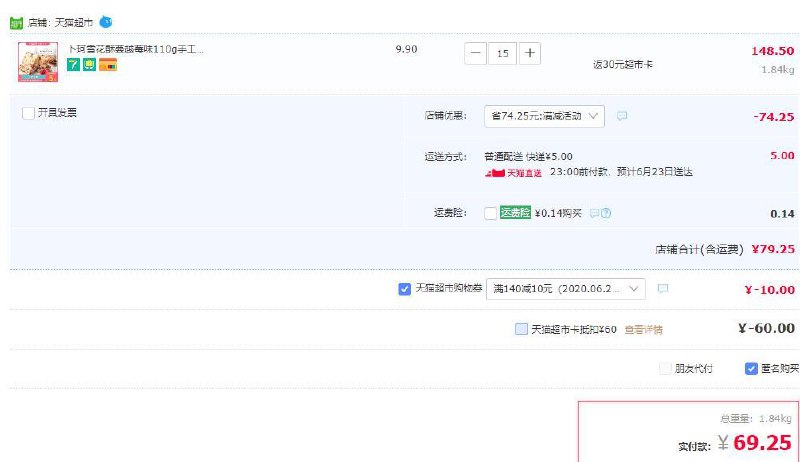The image size is (800, 462).
Task: Decrease quantity with the minus button
Action: 475,53
